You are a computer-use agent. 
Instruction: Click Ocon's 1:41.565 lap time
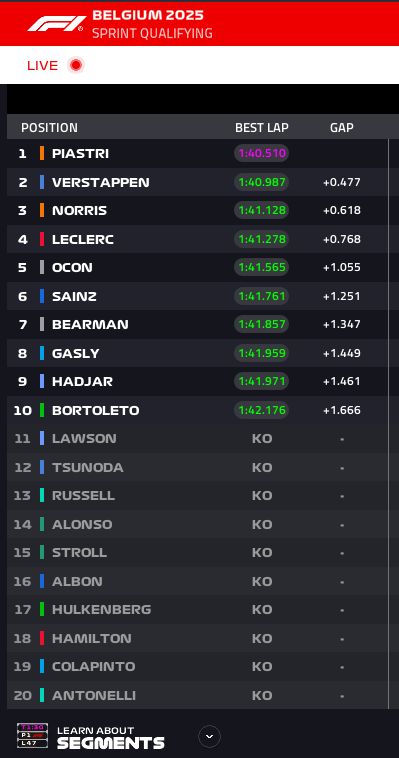(262, 267)
